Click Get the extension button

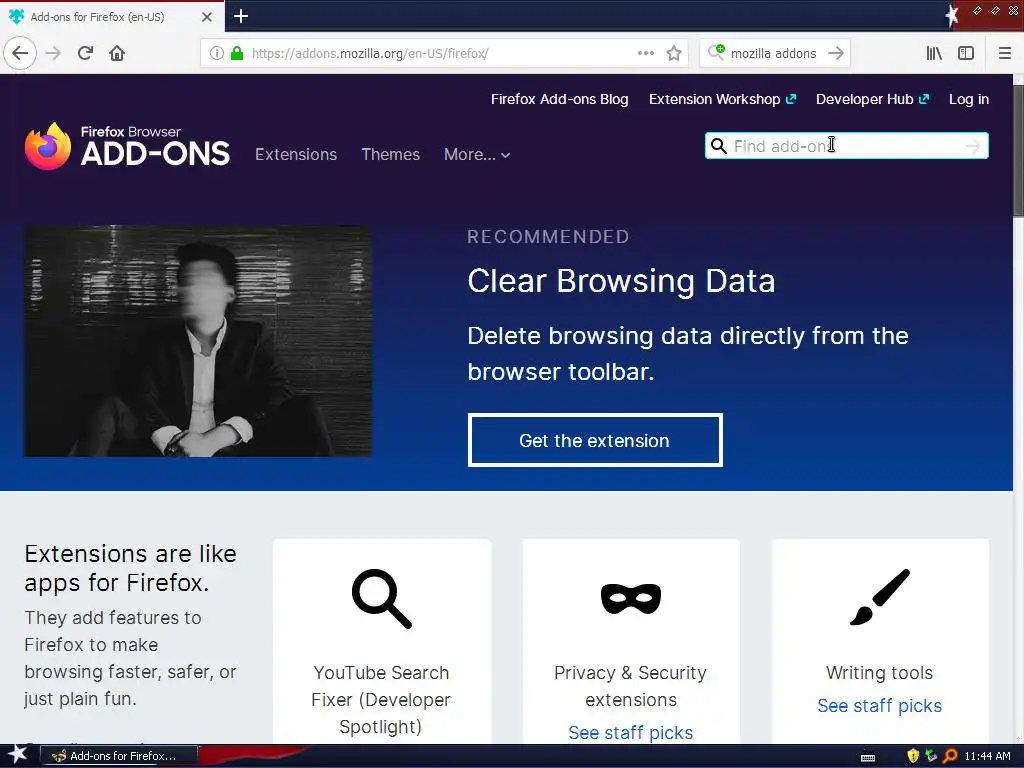(x=595, y=440)
